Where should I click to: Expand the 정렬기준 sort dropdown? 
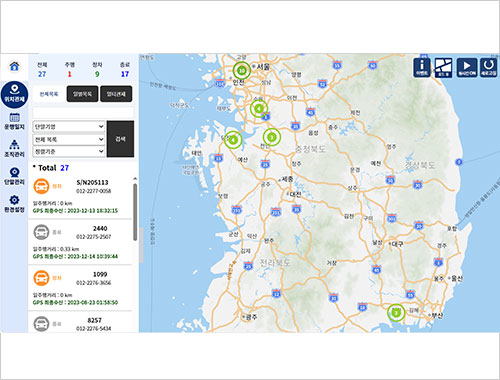(69, 152)
